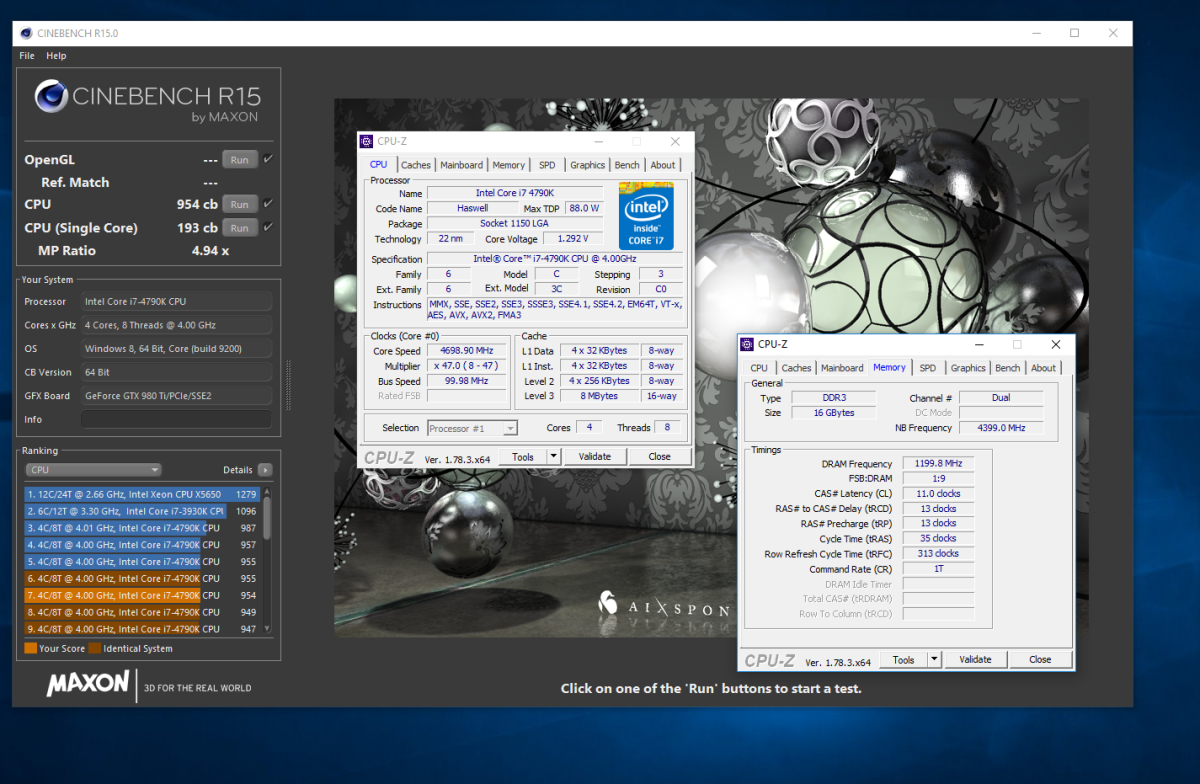Click the GFX Board field GeForce GTX 980 Ti

(x=177, y=395)
